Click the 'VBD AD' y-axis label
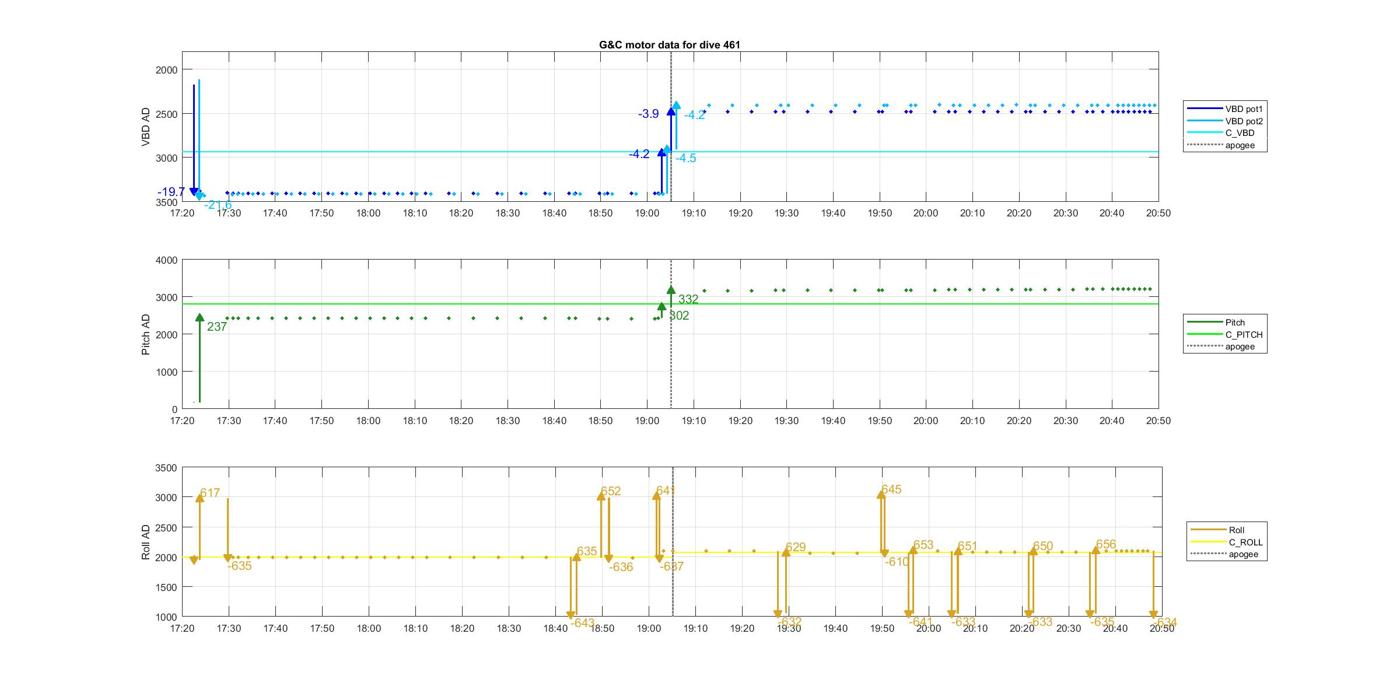Viewport: 1400px width, 693px height. click(x=146, y=127)
